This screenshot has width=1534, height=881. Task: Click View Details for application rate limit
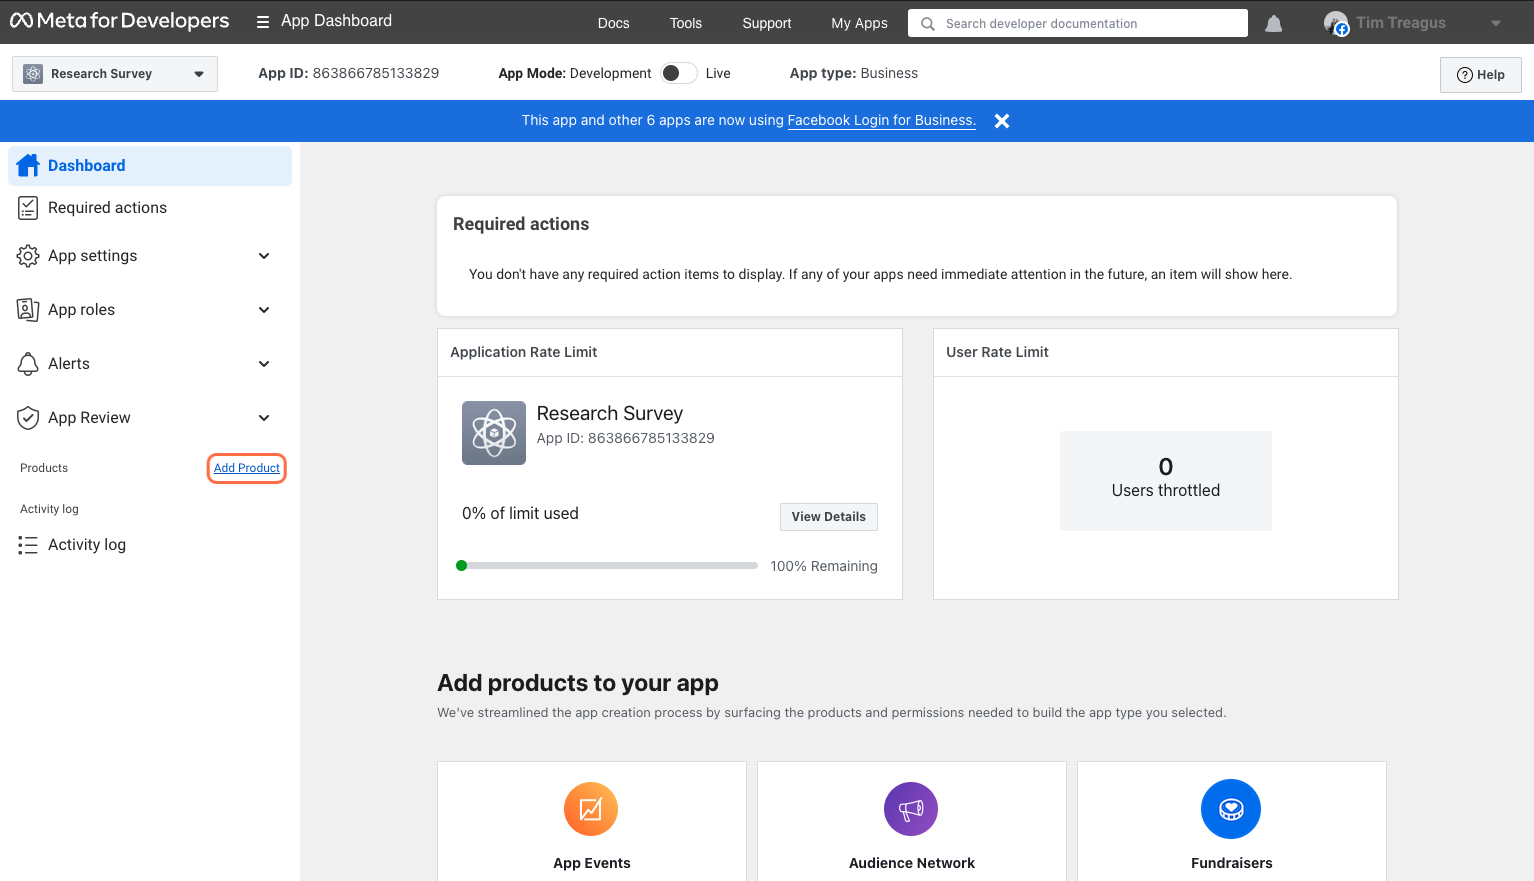[x=829, y=517]
